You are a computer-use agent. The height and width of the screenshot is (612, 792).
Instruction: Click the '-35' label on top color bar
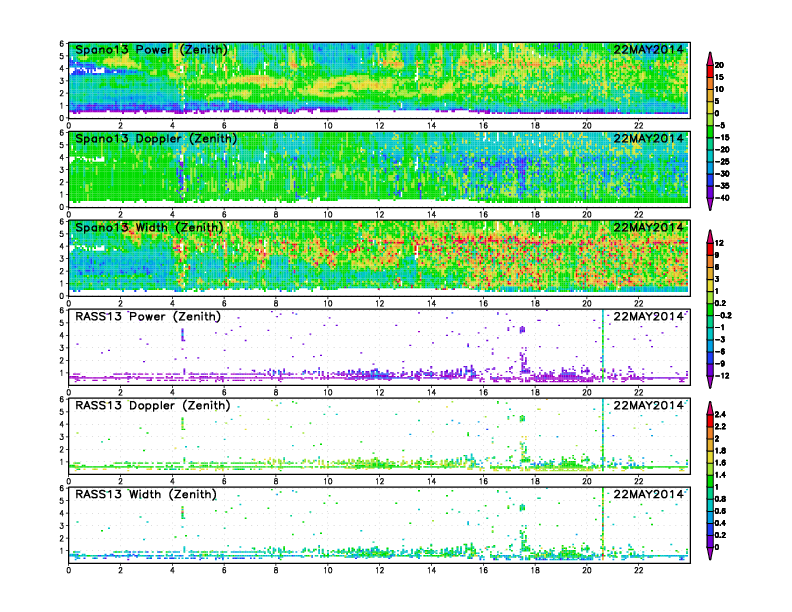coord(722,186)
